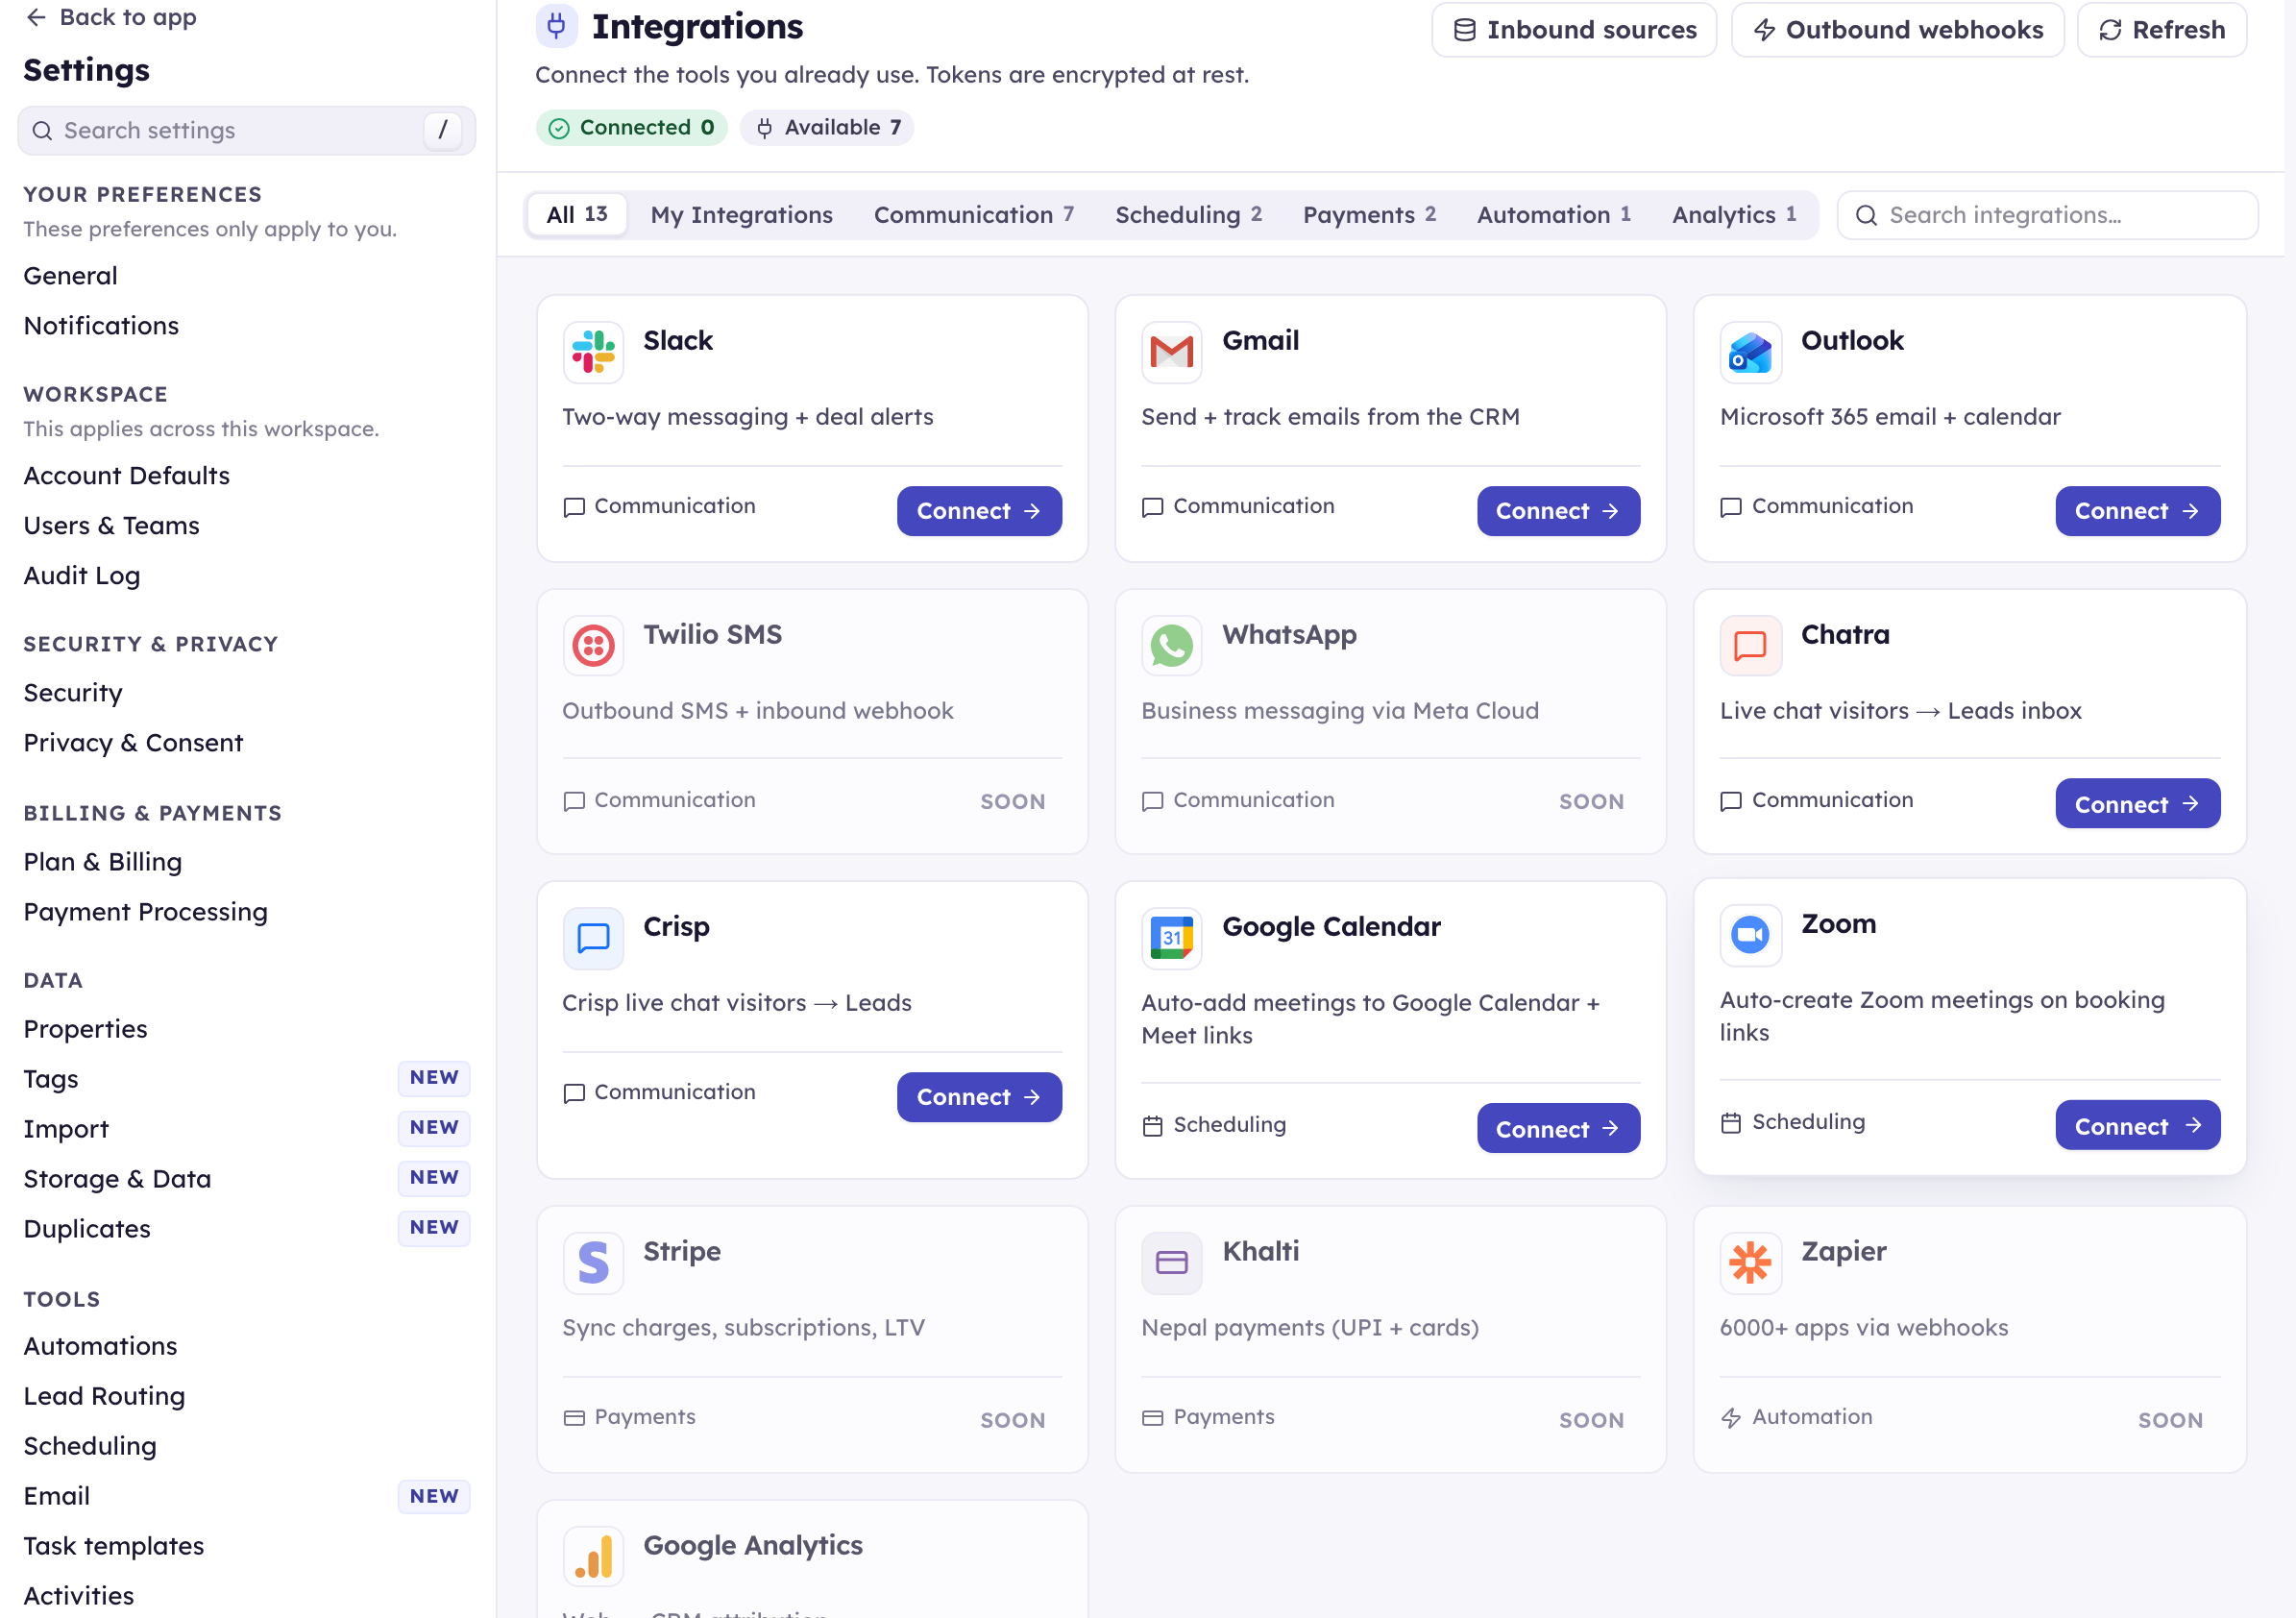Connect the Crisp integration
Viewport: 2296px width, 1618px height.
point(978,1097)
